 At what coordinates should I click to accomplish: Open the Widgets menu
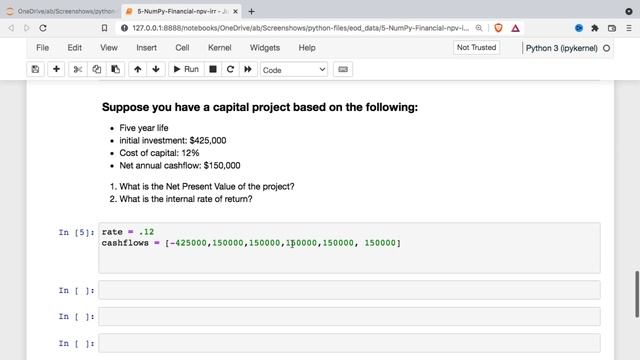265,48
